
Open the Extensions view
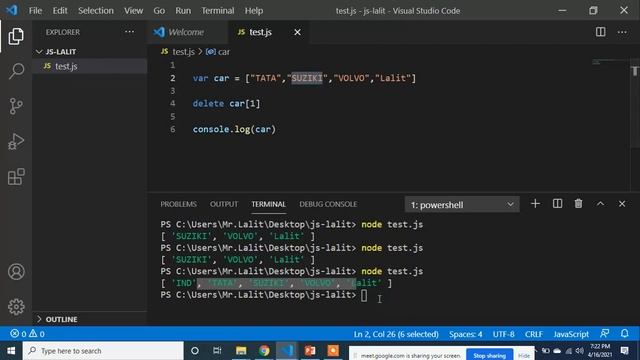click(16, 177)
